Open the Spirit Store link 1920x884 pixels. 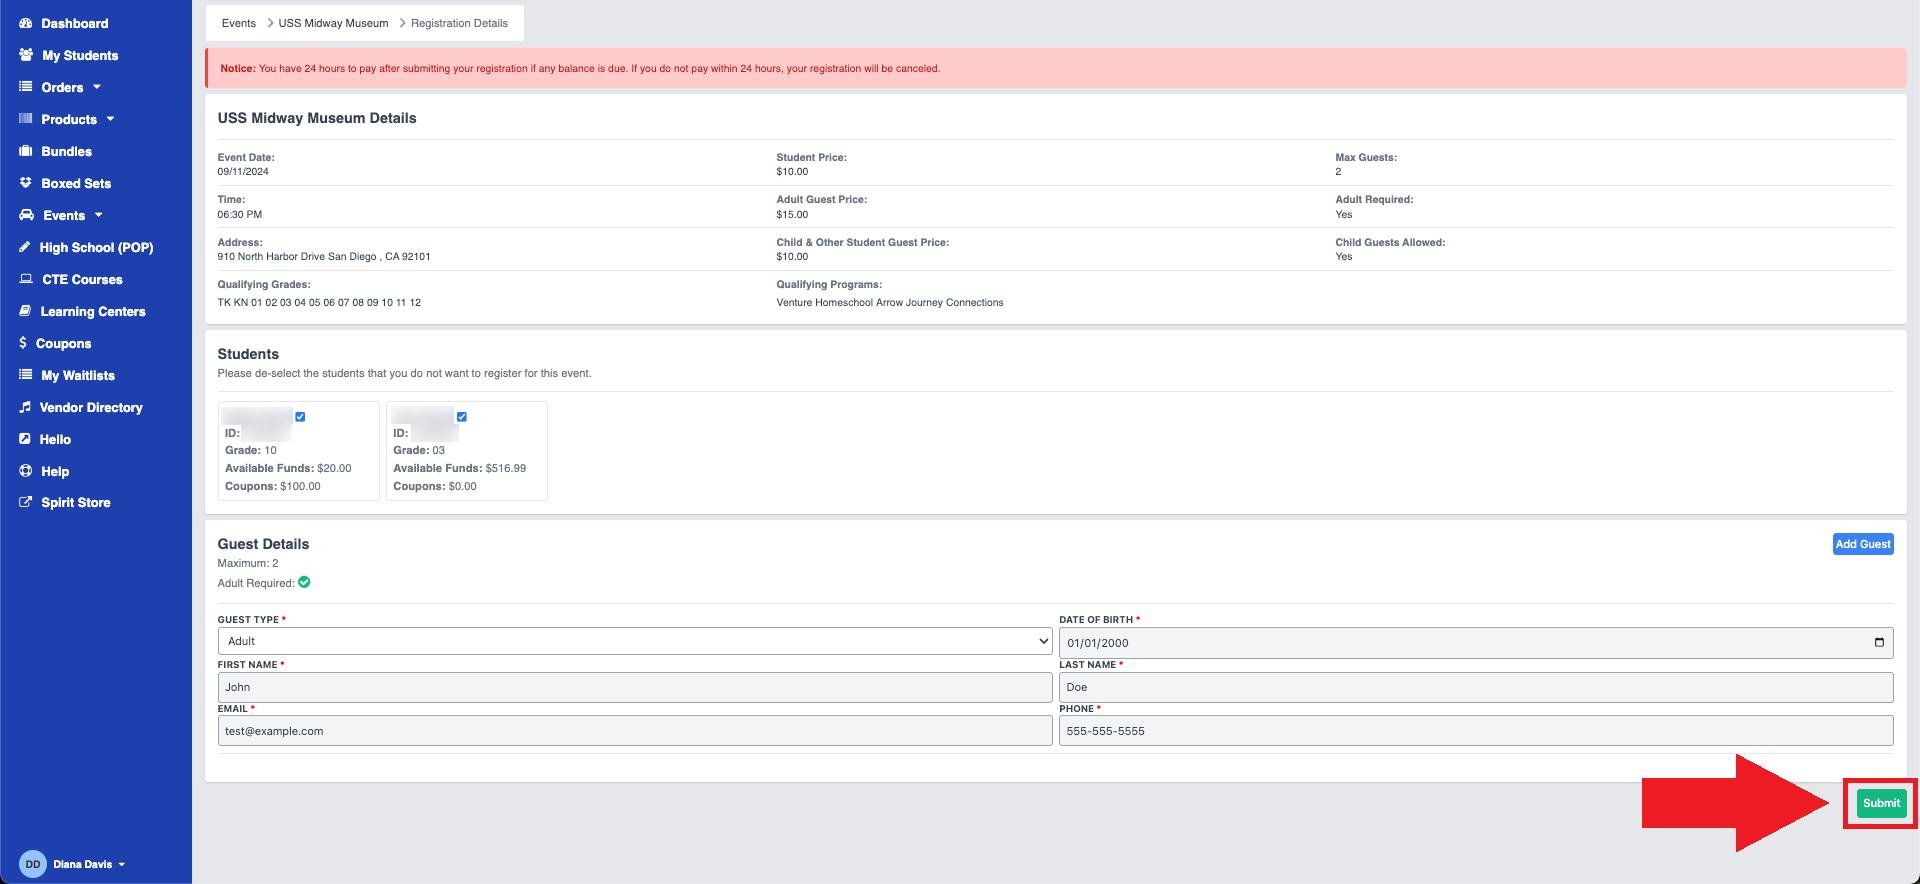click(76, 502)
